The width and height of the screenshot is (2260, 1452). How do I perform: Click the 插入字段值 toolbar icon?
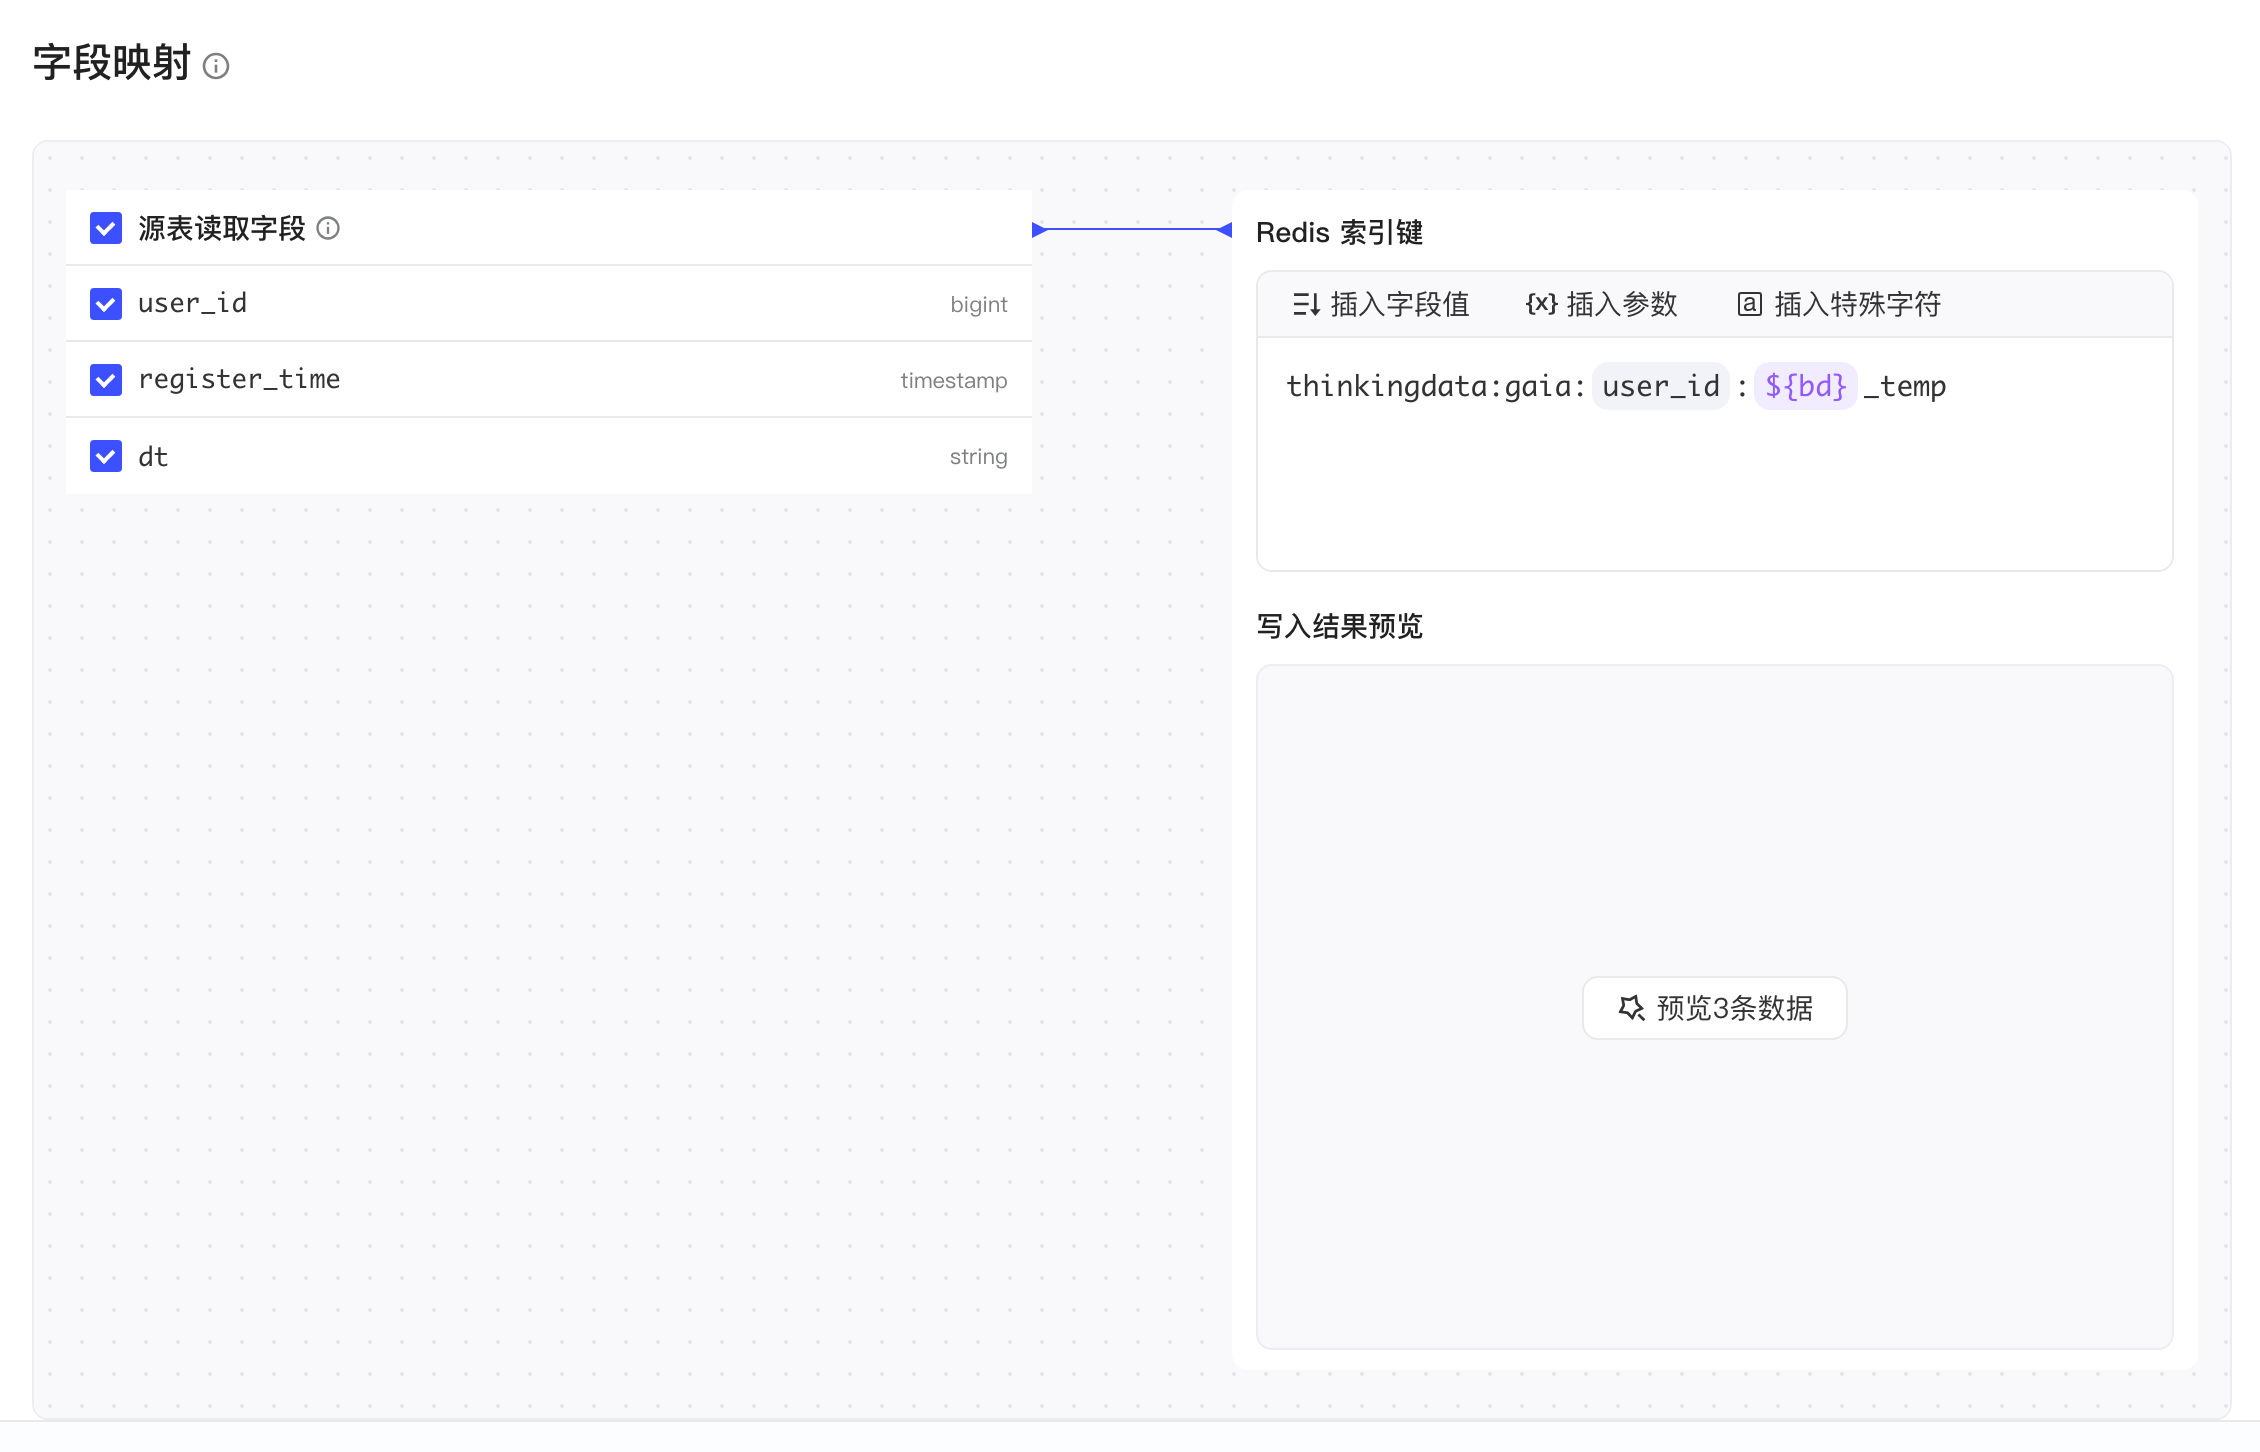[x=1306, y=304]
